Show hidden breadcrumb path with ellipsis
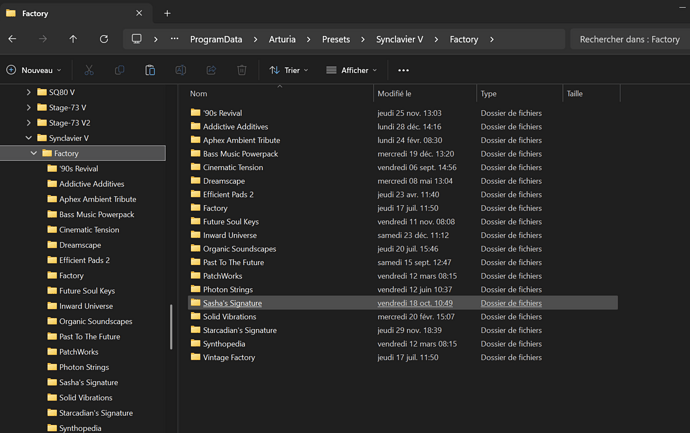Image resolution: width=690 pixels, height=433 pixels. pyautogui.click(x=175, y=39)
